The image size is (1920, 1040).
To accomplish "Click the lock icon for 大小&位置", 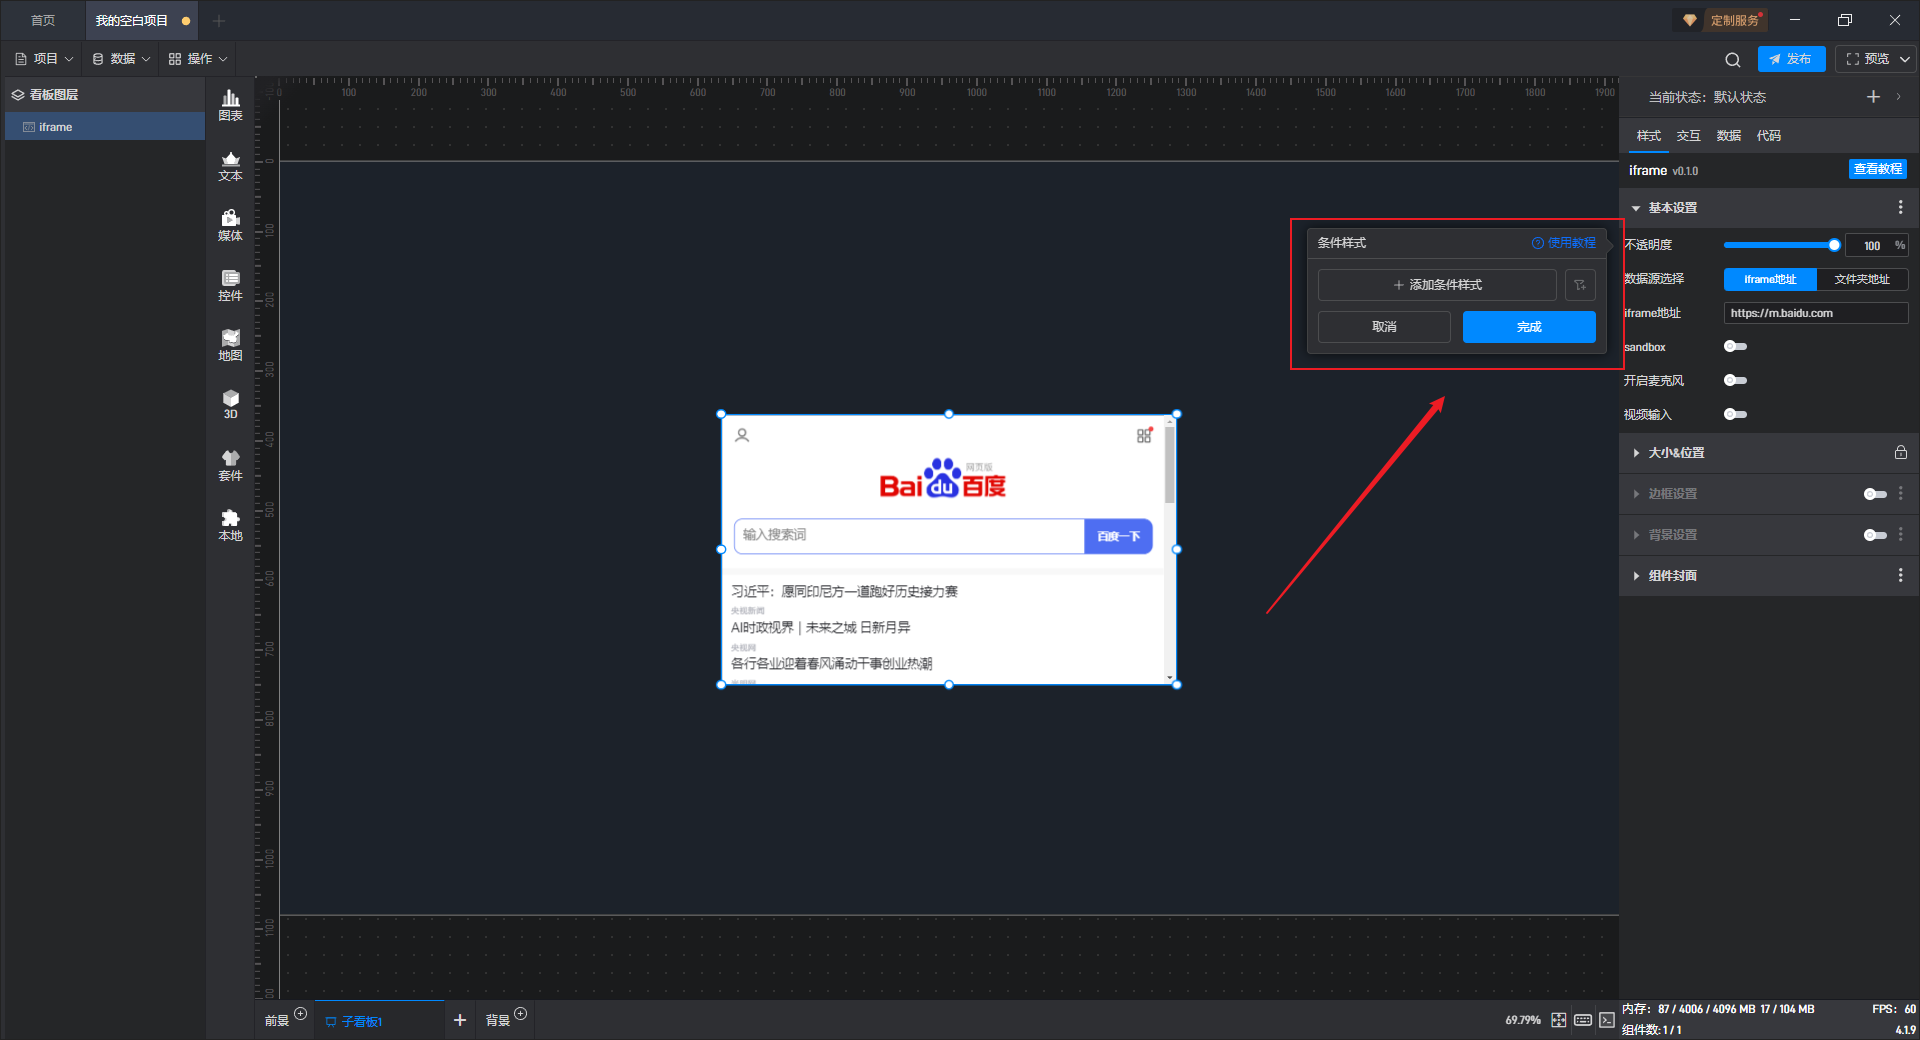I will (x=1900, y=452).
